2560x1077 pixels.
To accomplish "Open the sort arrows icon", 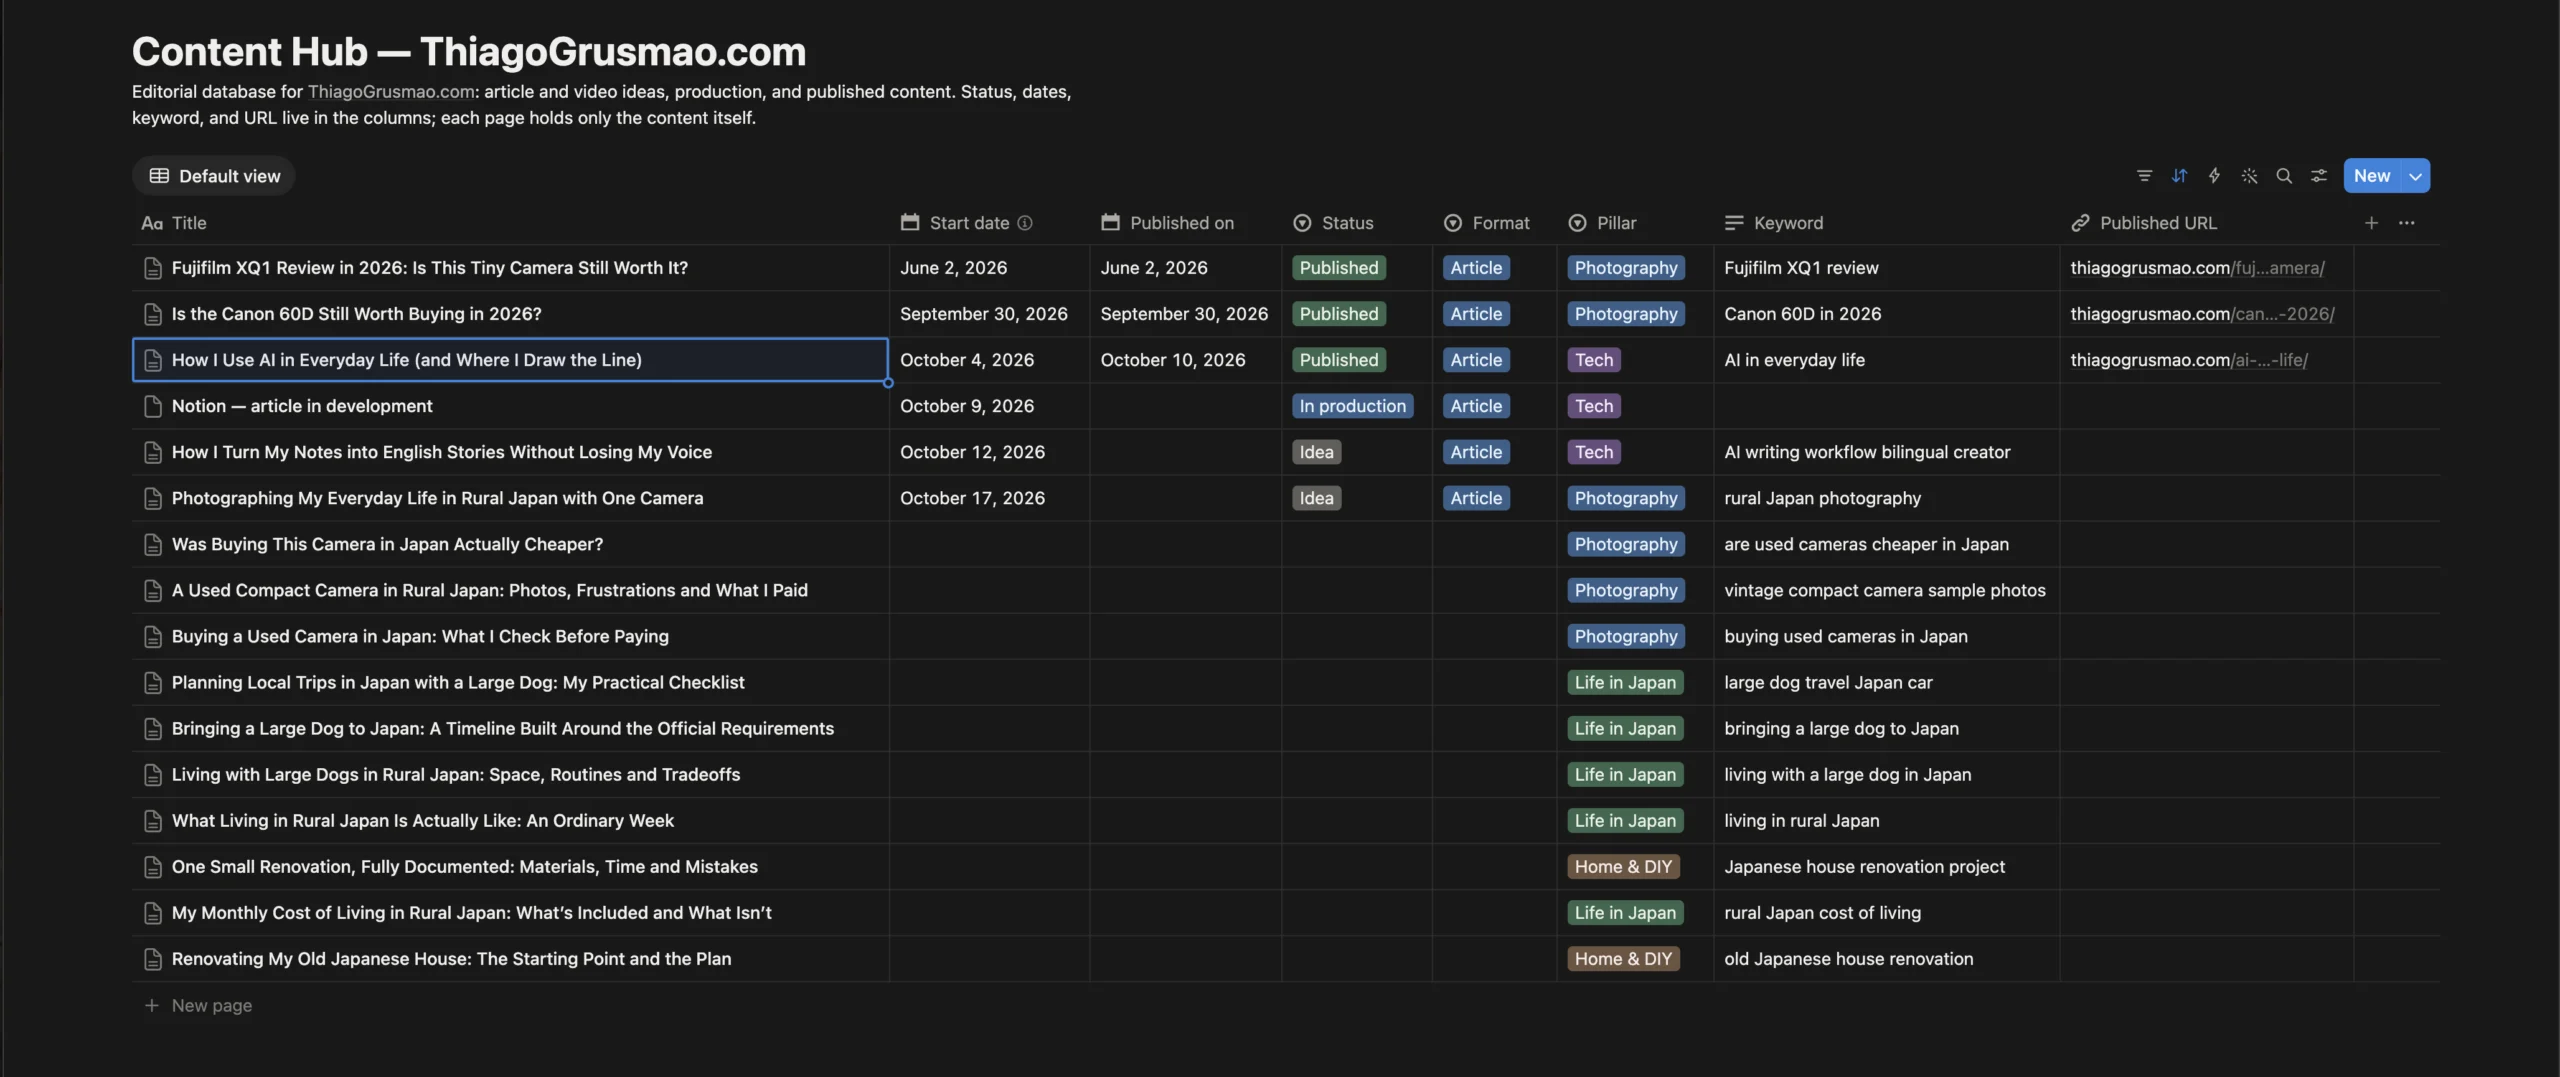I will pyautogui.click(x=2179, y=176).
